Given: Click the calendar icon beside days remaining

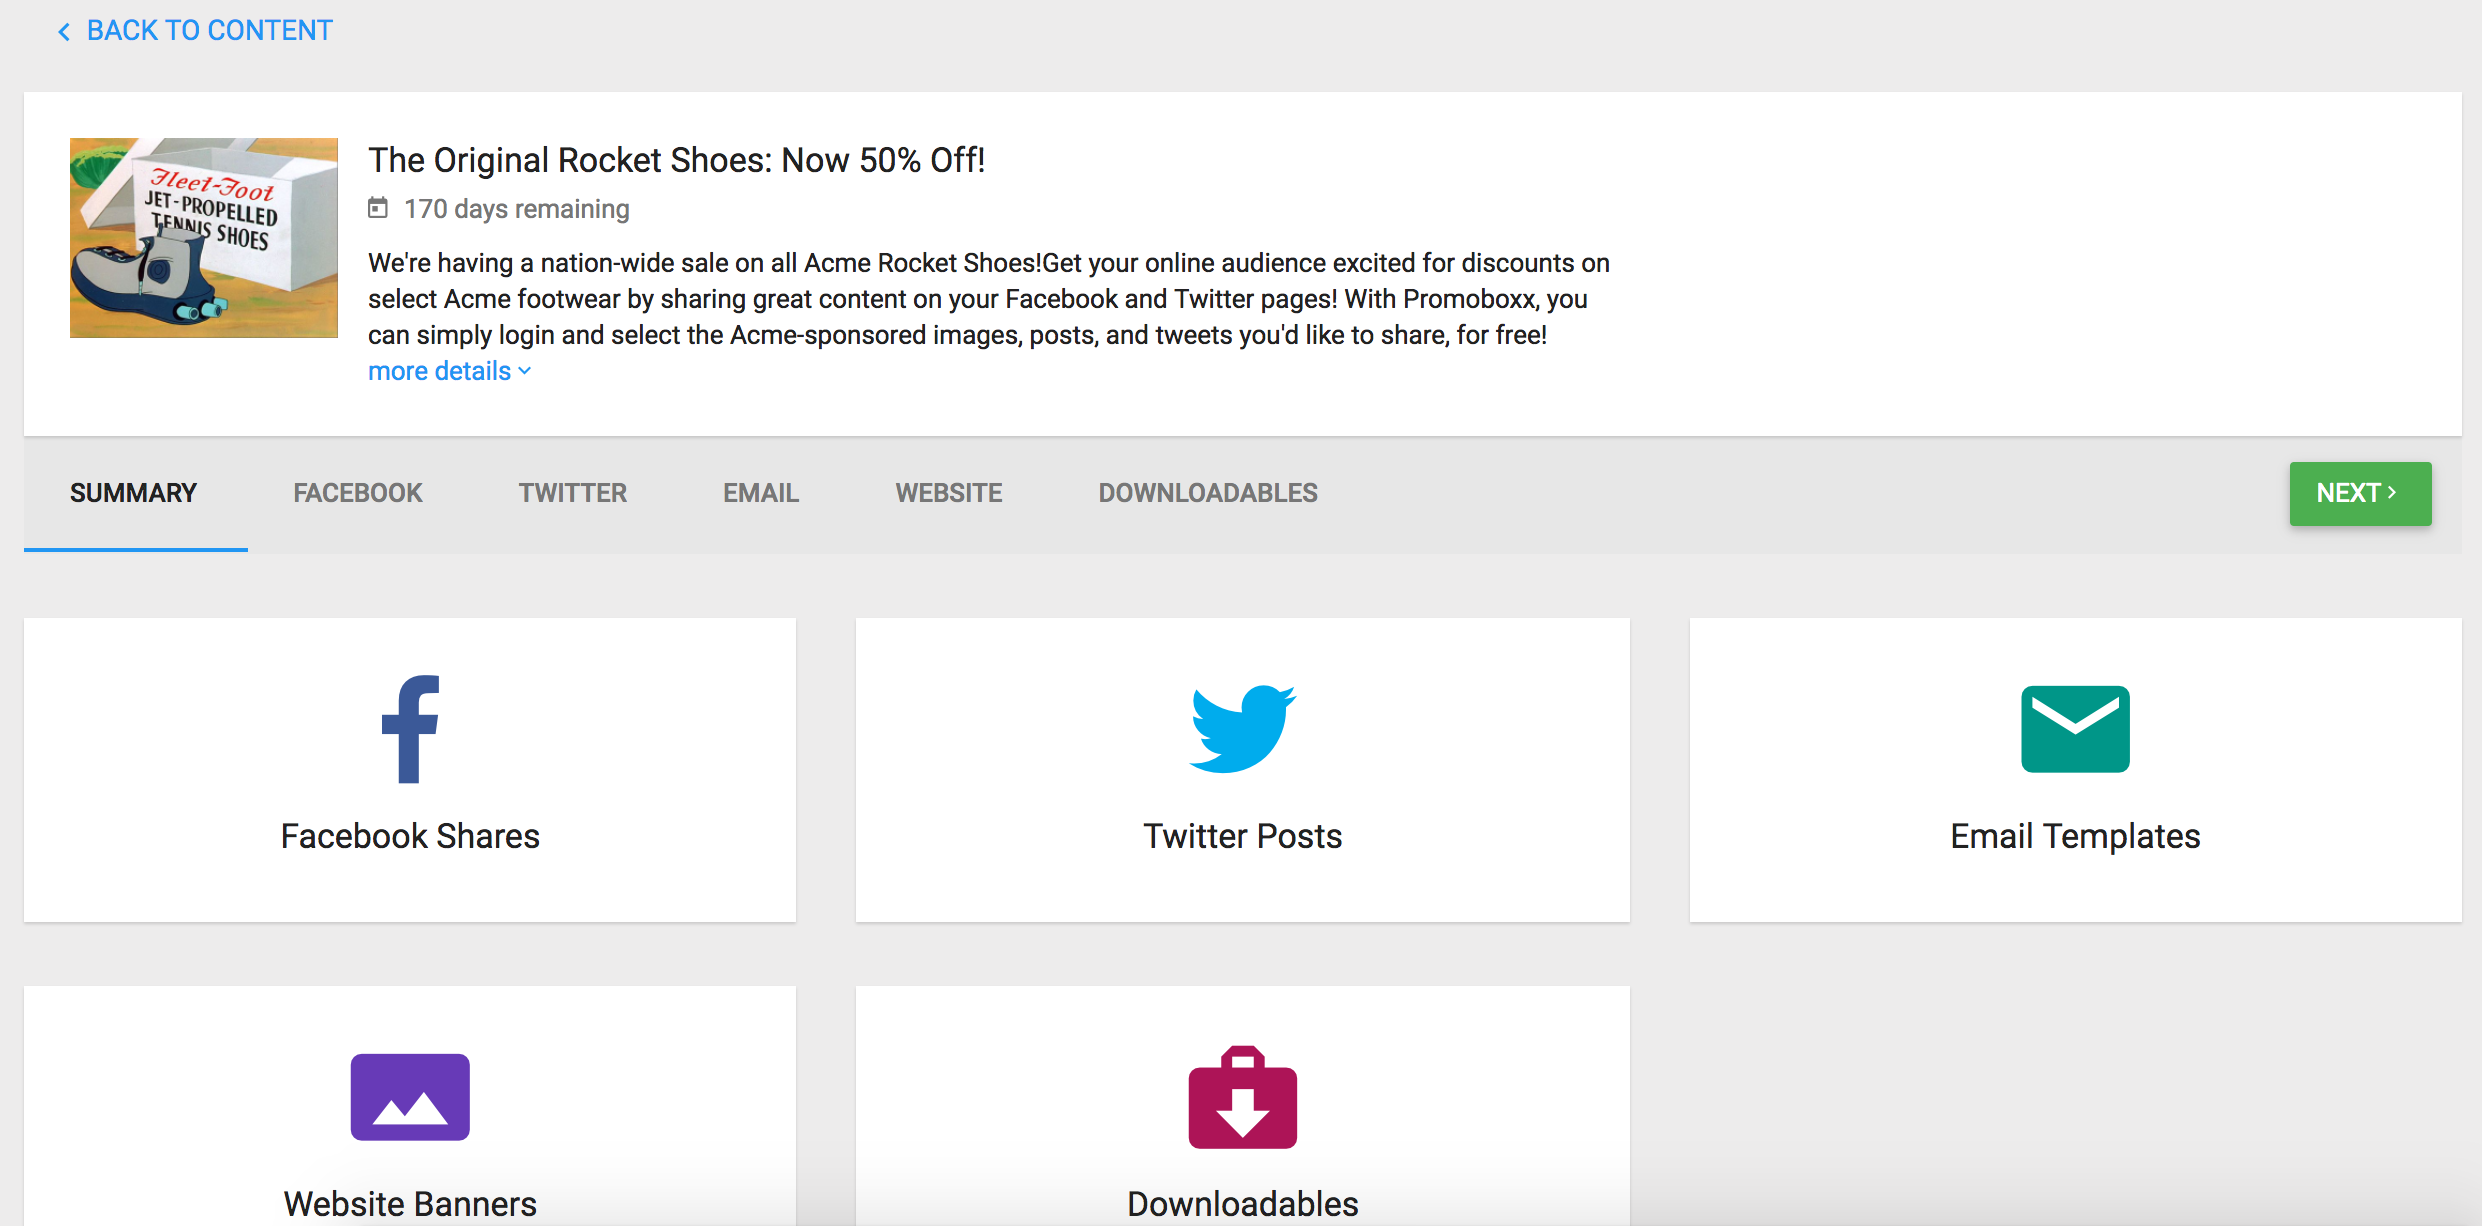Looking at the screenshot, I should 378,208.
